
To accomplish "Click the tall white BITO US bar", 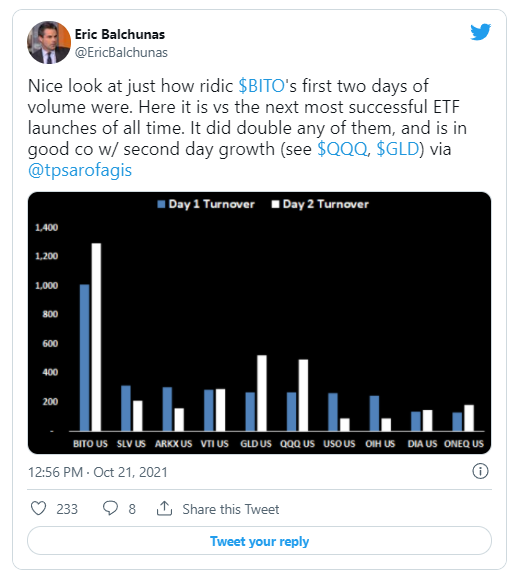I will (96, 337).
